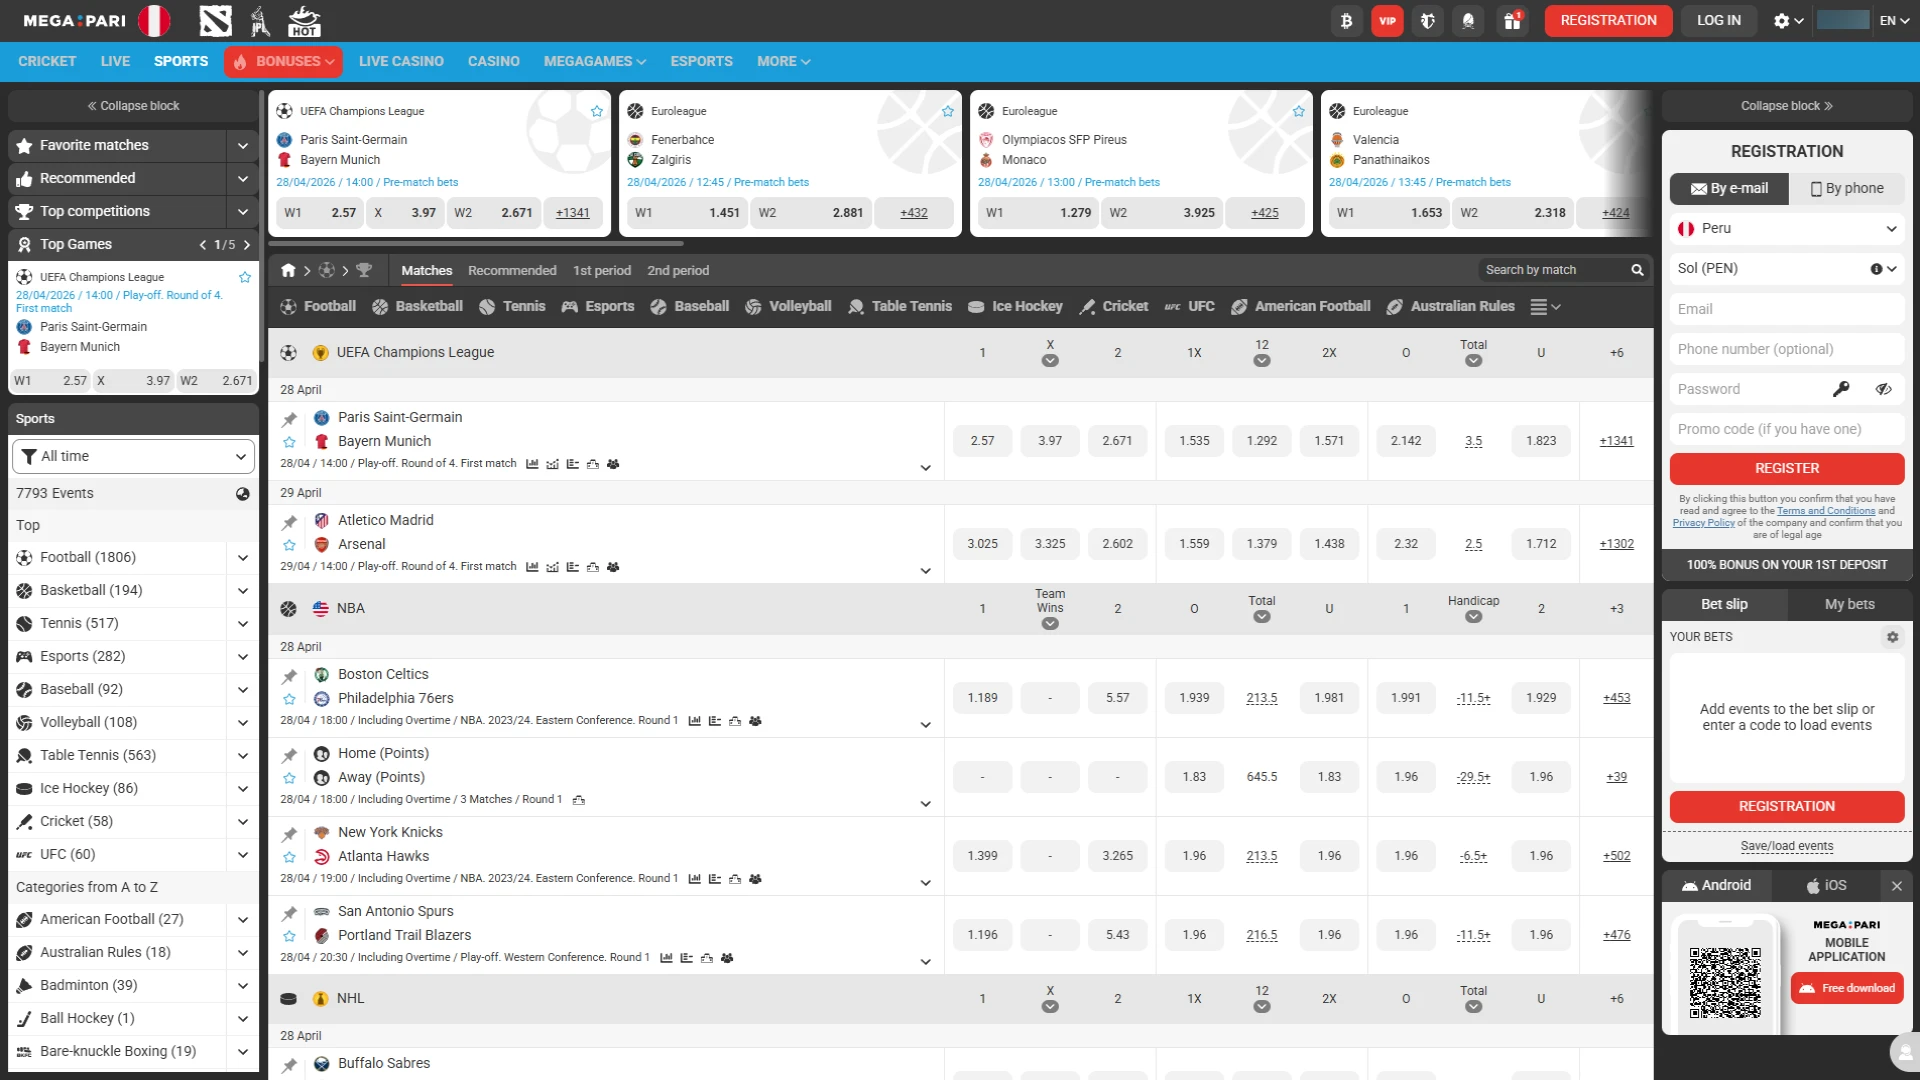This screenshot has width=1920, height=1080.
Task: Open the notifications bell icon
Action: [1468, 21]
